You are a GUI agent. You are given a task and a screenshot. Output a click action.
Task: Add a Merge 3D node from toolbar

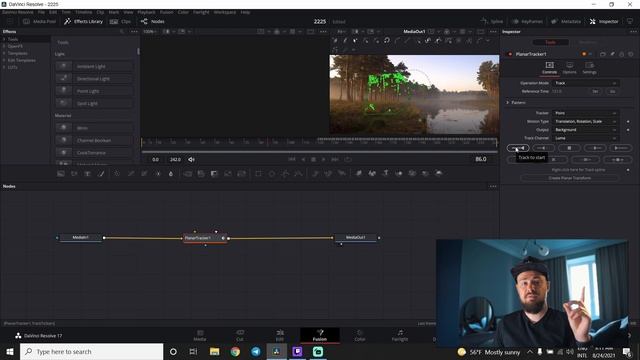399,173
